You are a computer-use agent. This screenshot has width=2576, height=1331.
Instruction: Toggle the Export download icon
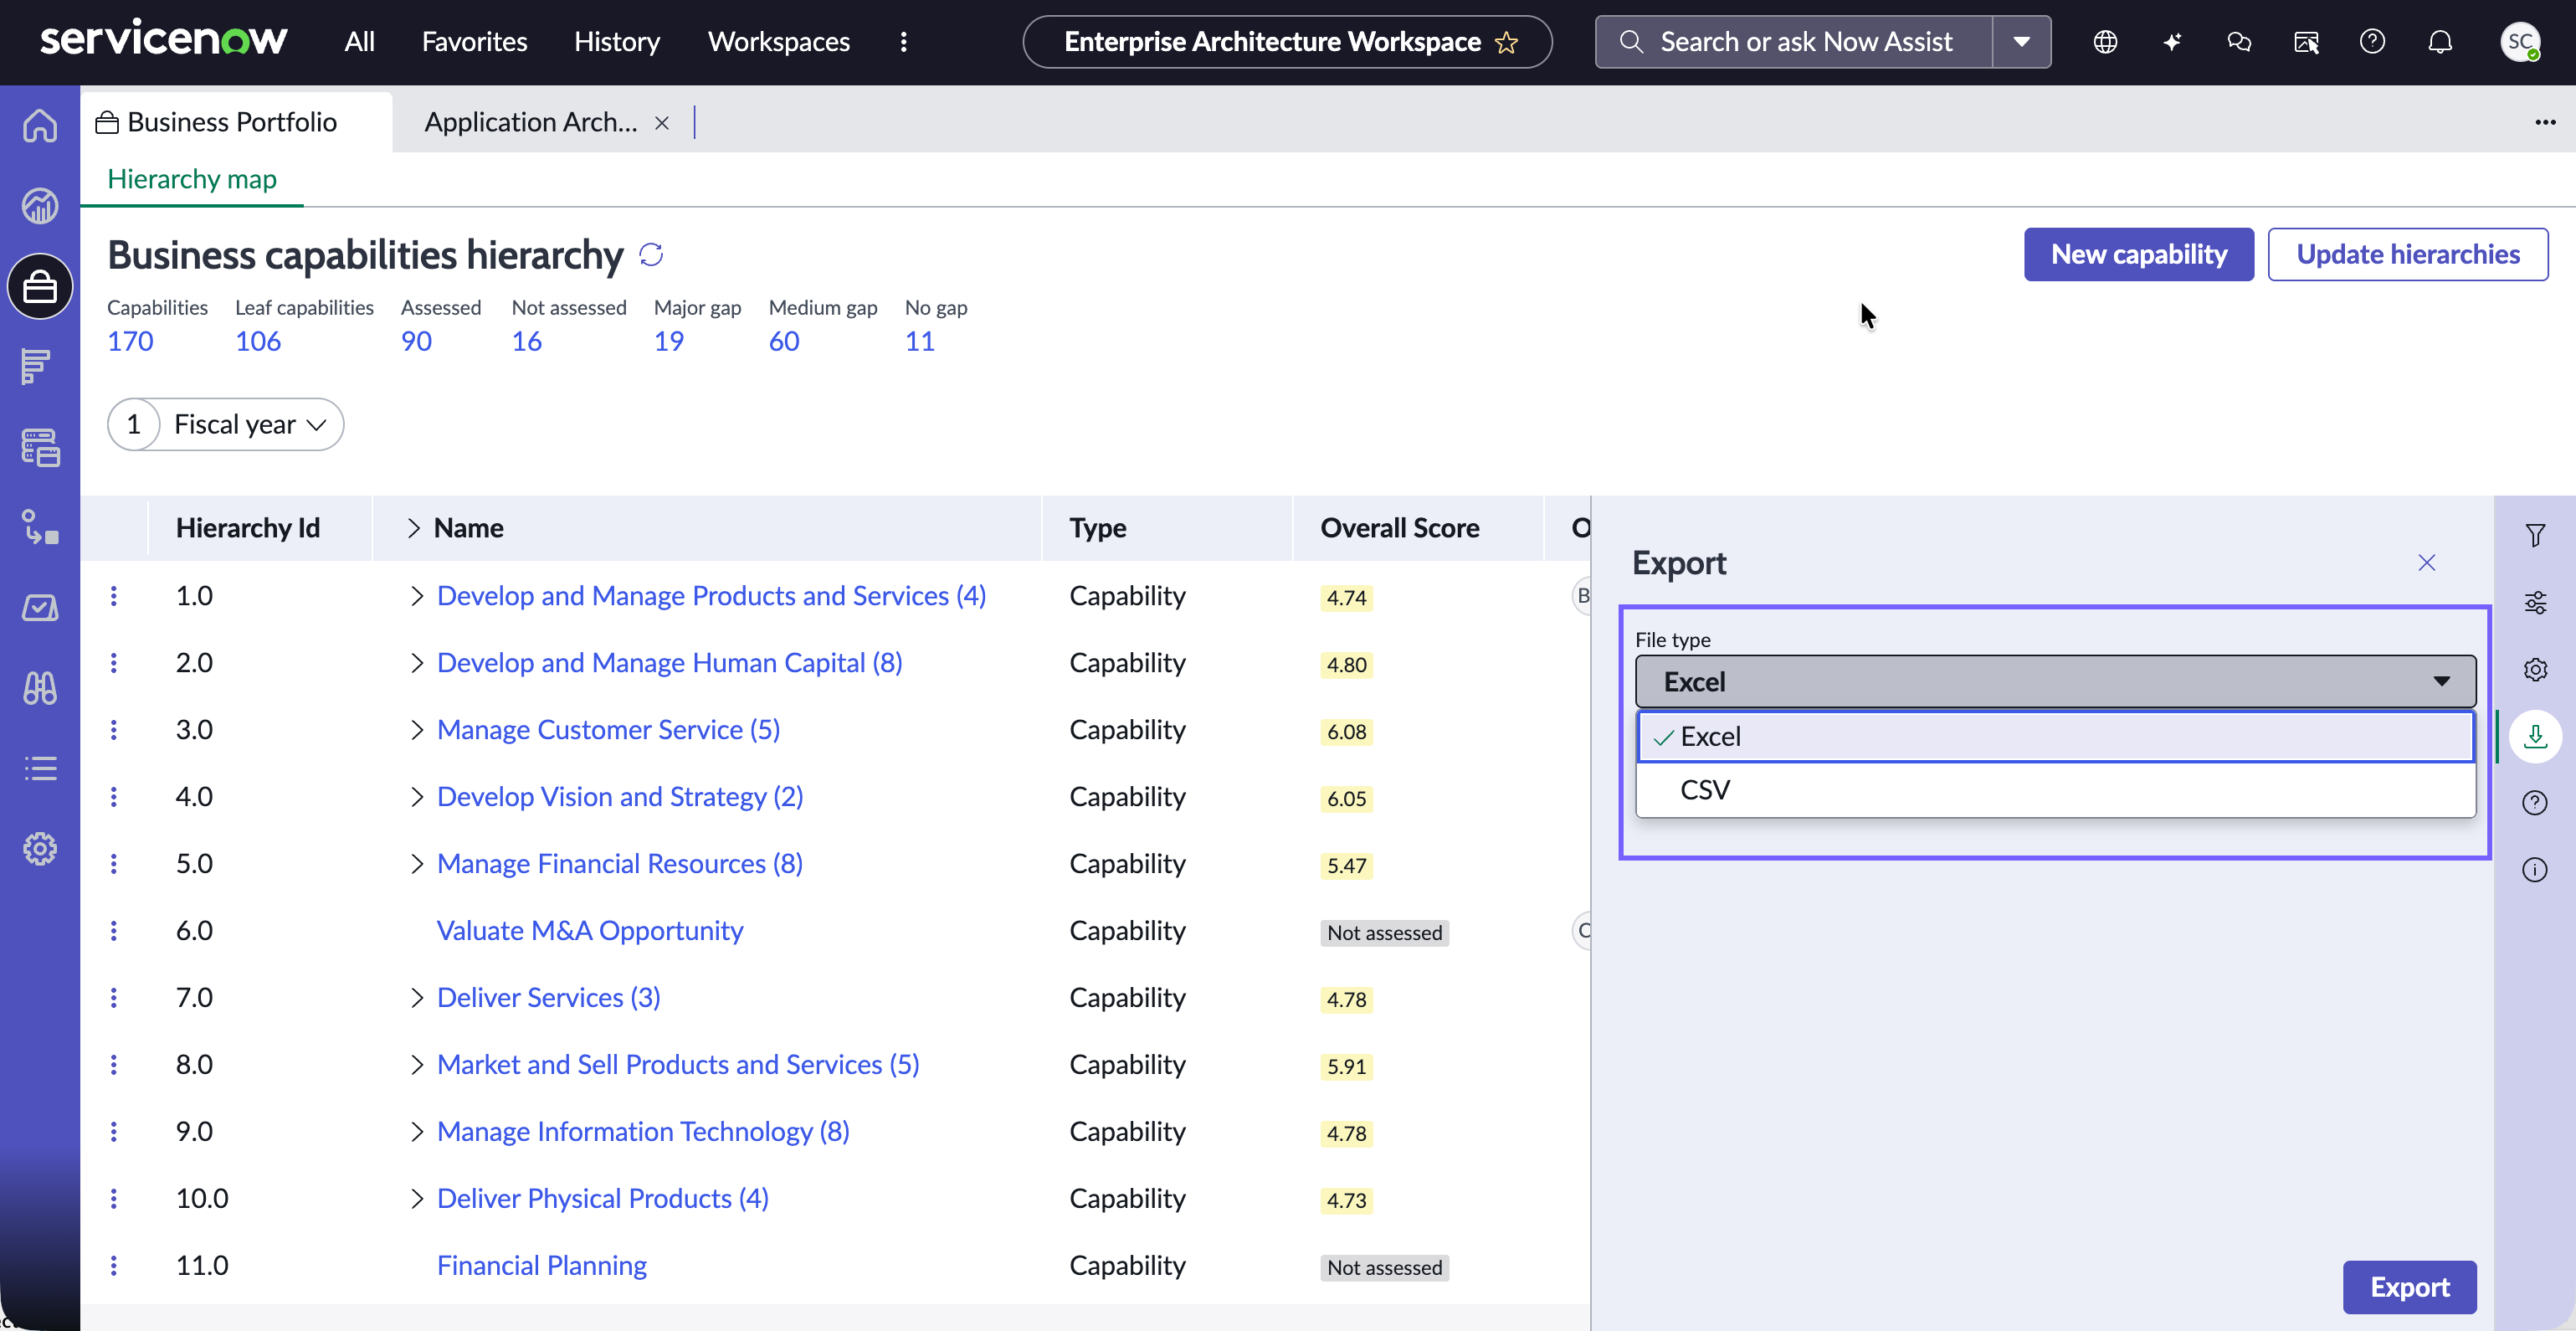pos(2535,736)
